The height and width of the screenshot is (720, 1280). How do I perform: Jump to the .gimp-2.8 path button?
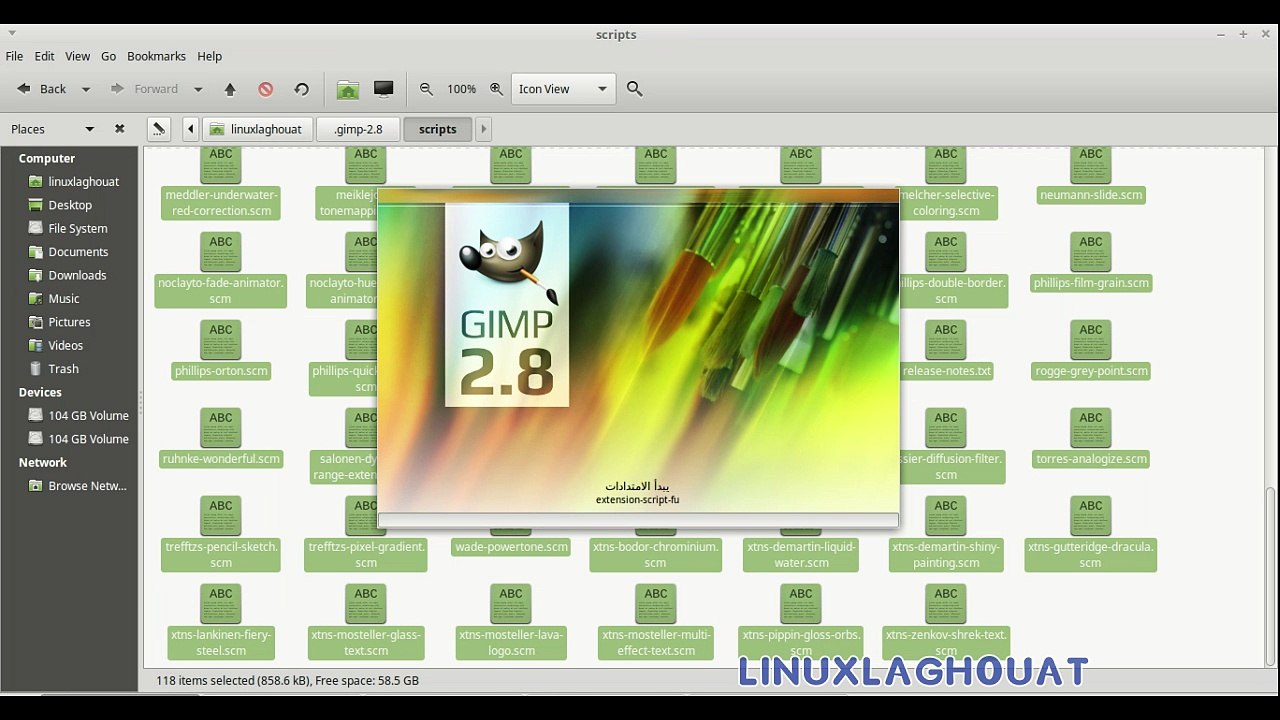[358, 129]
